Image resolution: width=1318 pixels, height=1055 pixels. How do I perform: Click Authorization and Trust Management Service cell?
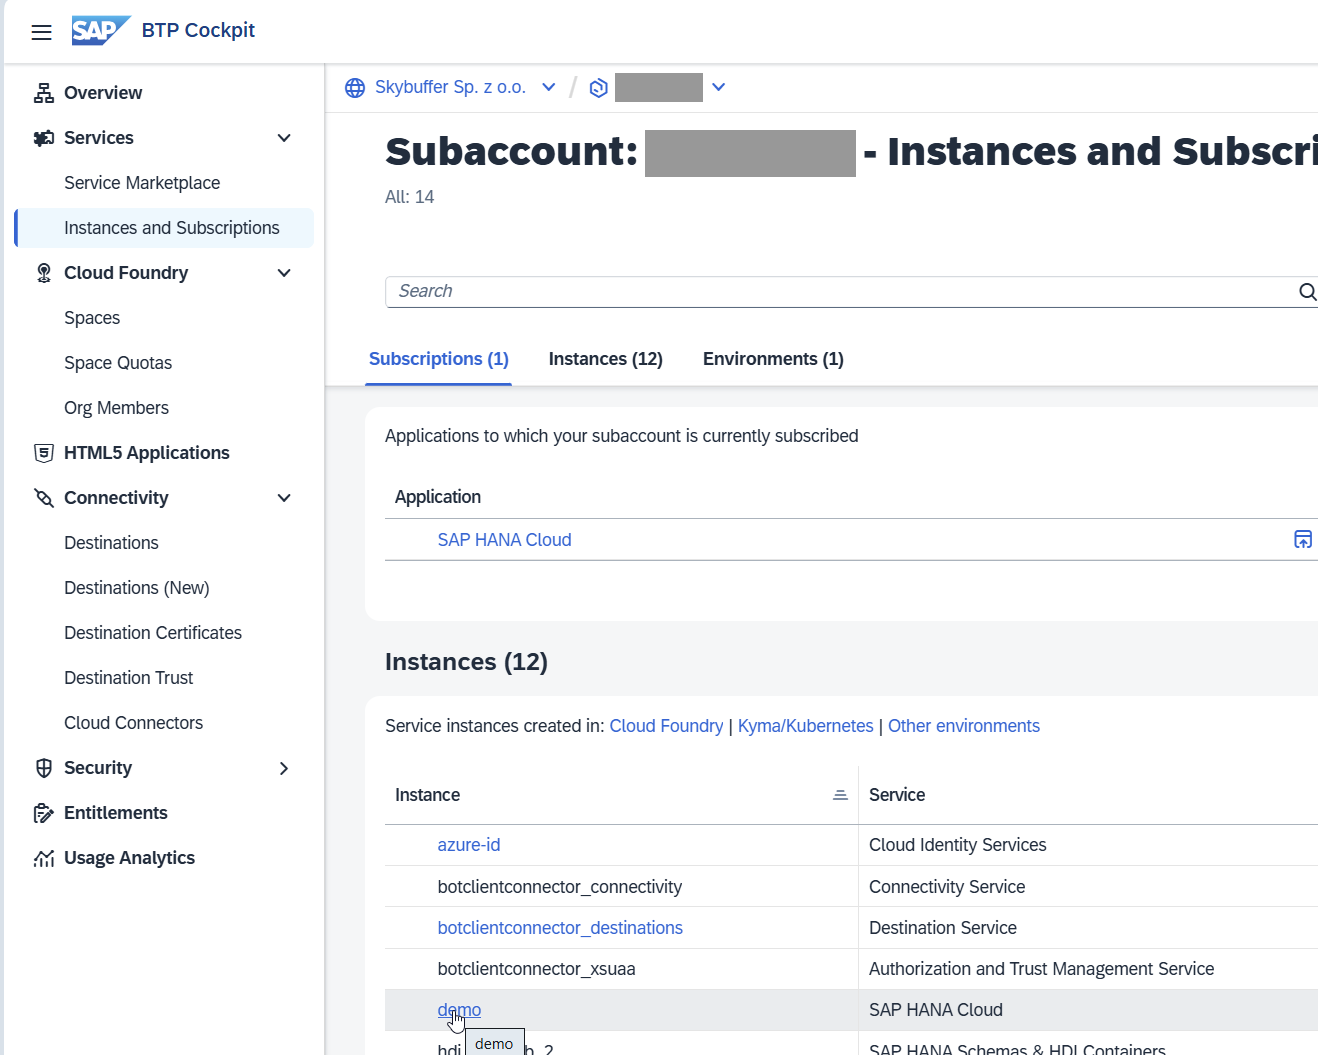(x=1041, y=969)
